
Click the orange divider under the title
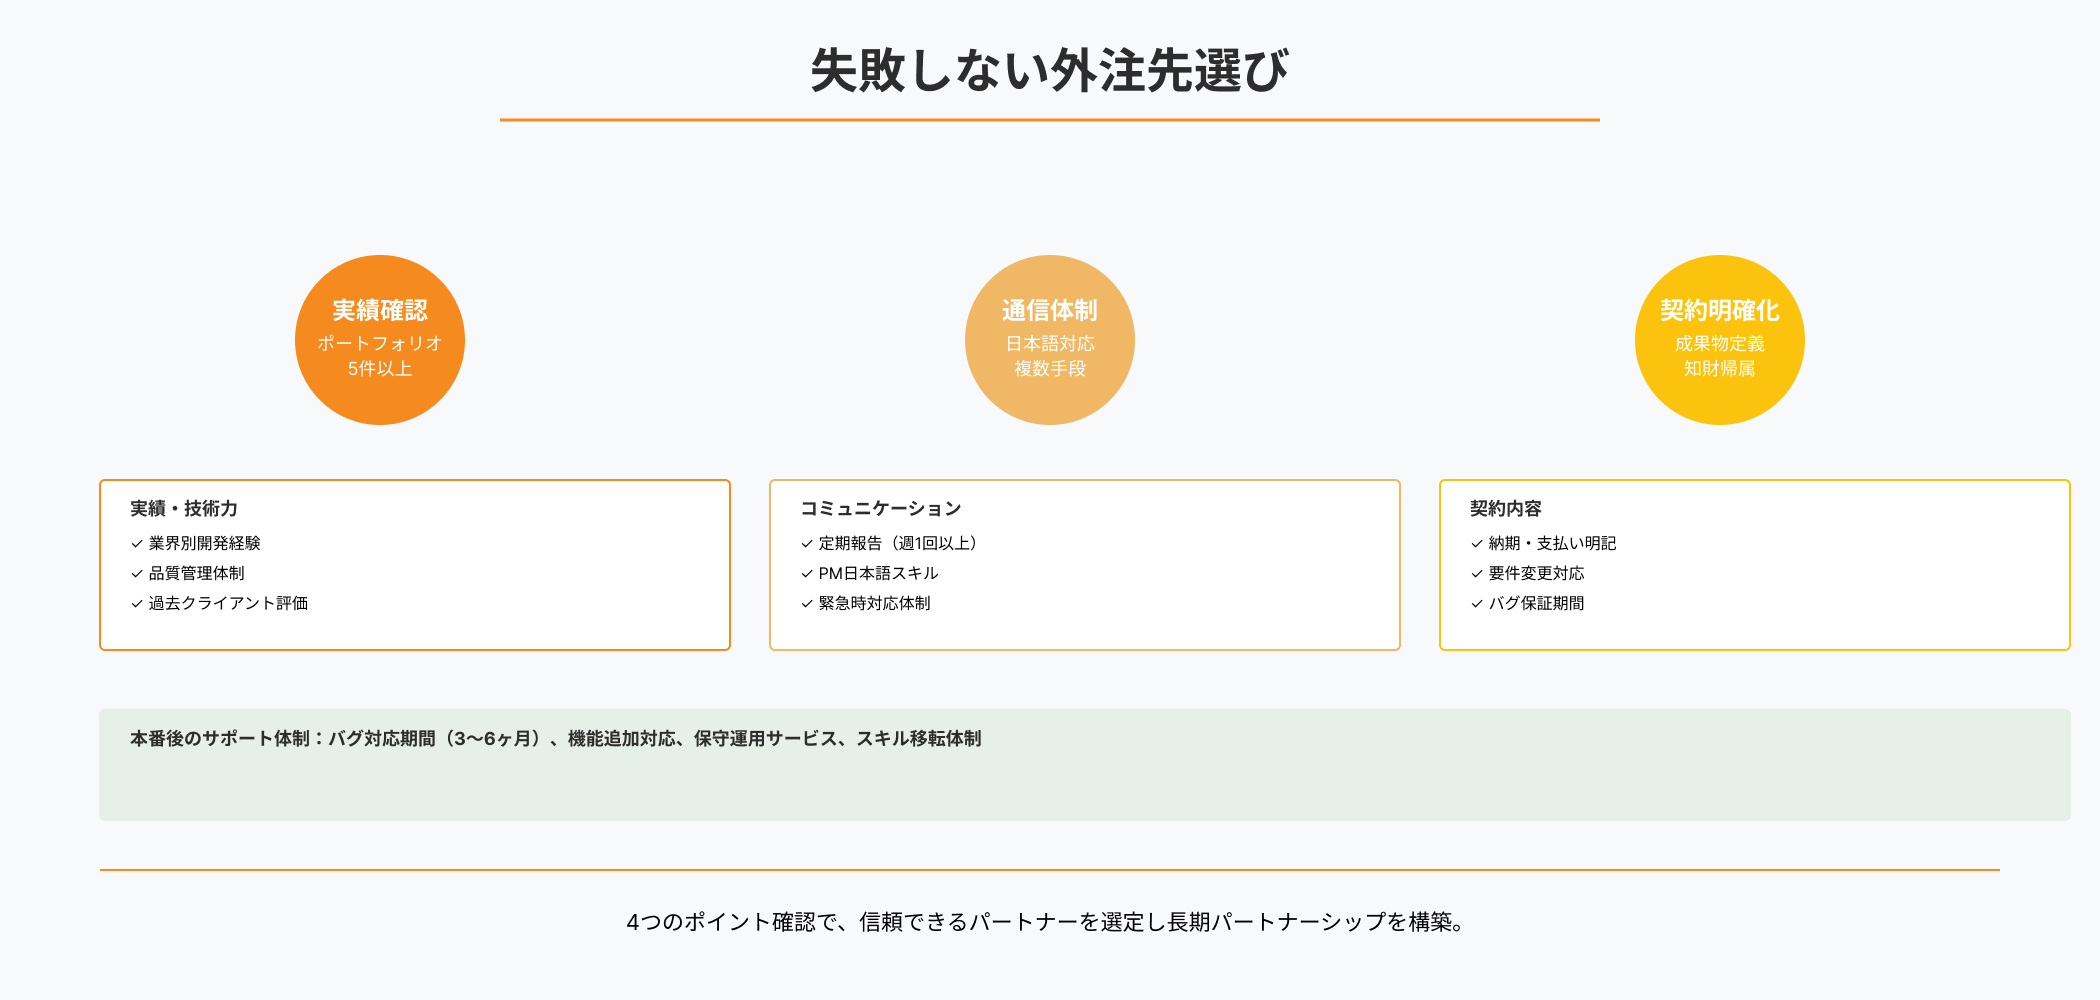[1050, 120]
